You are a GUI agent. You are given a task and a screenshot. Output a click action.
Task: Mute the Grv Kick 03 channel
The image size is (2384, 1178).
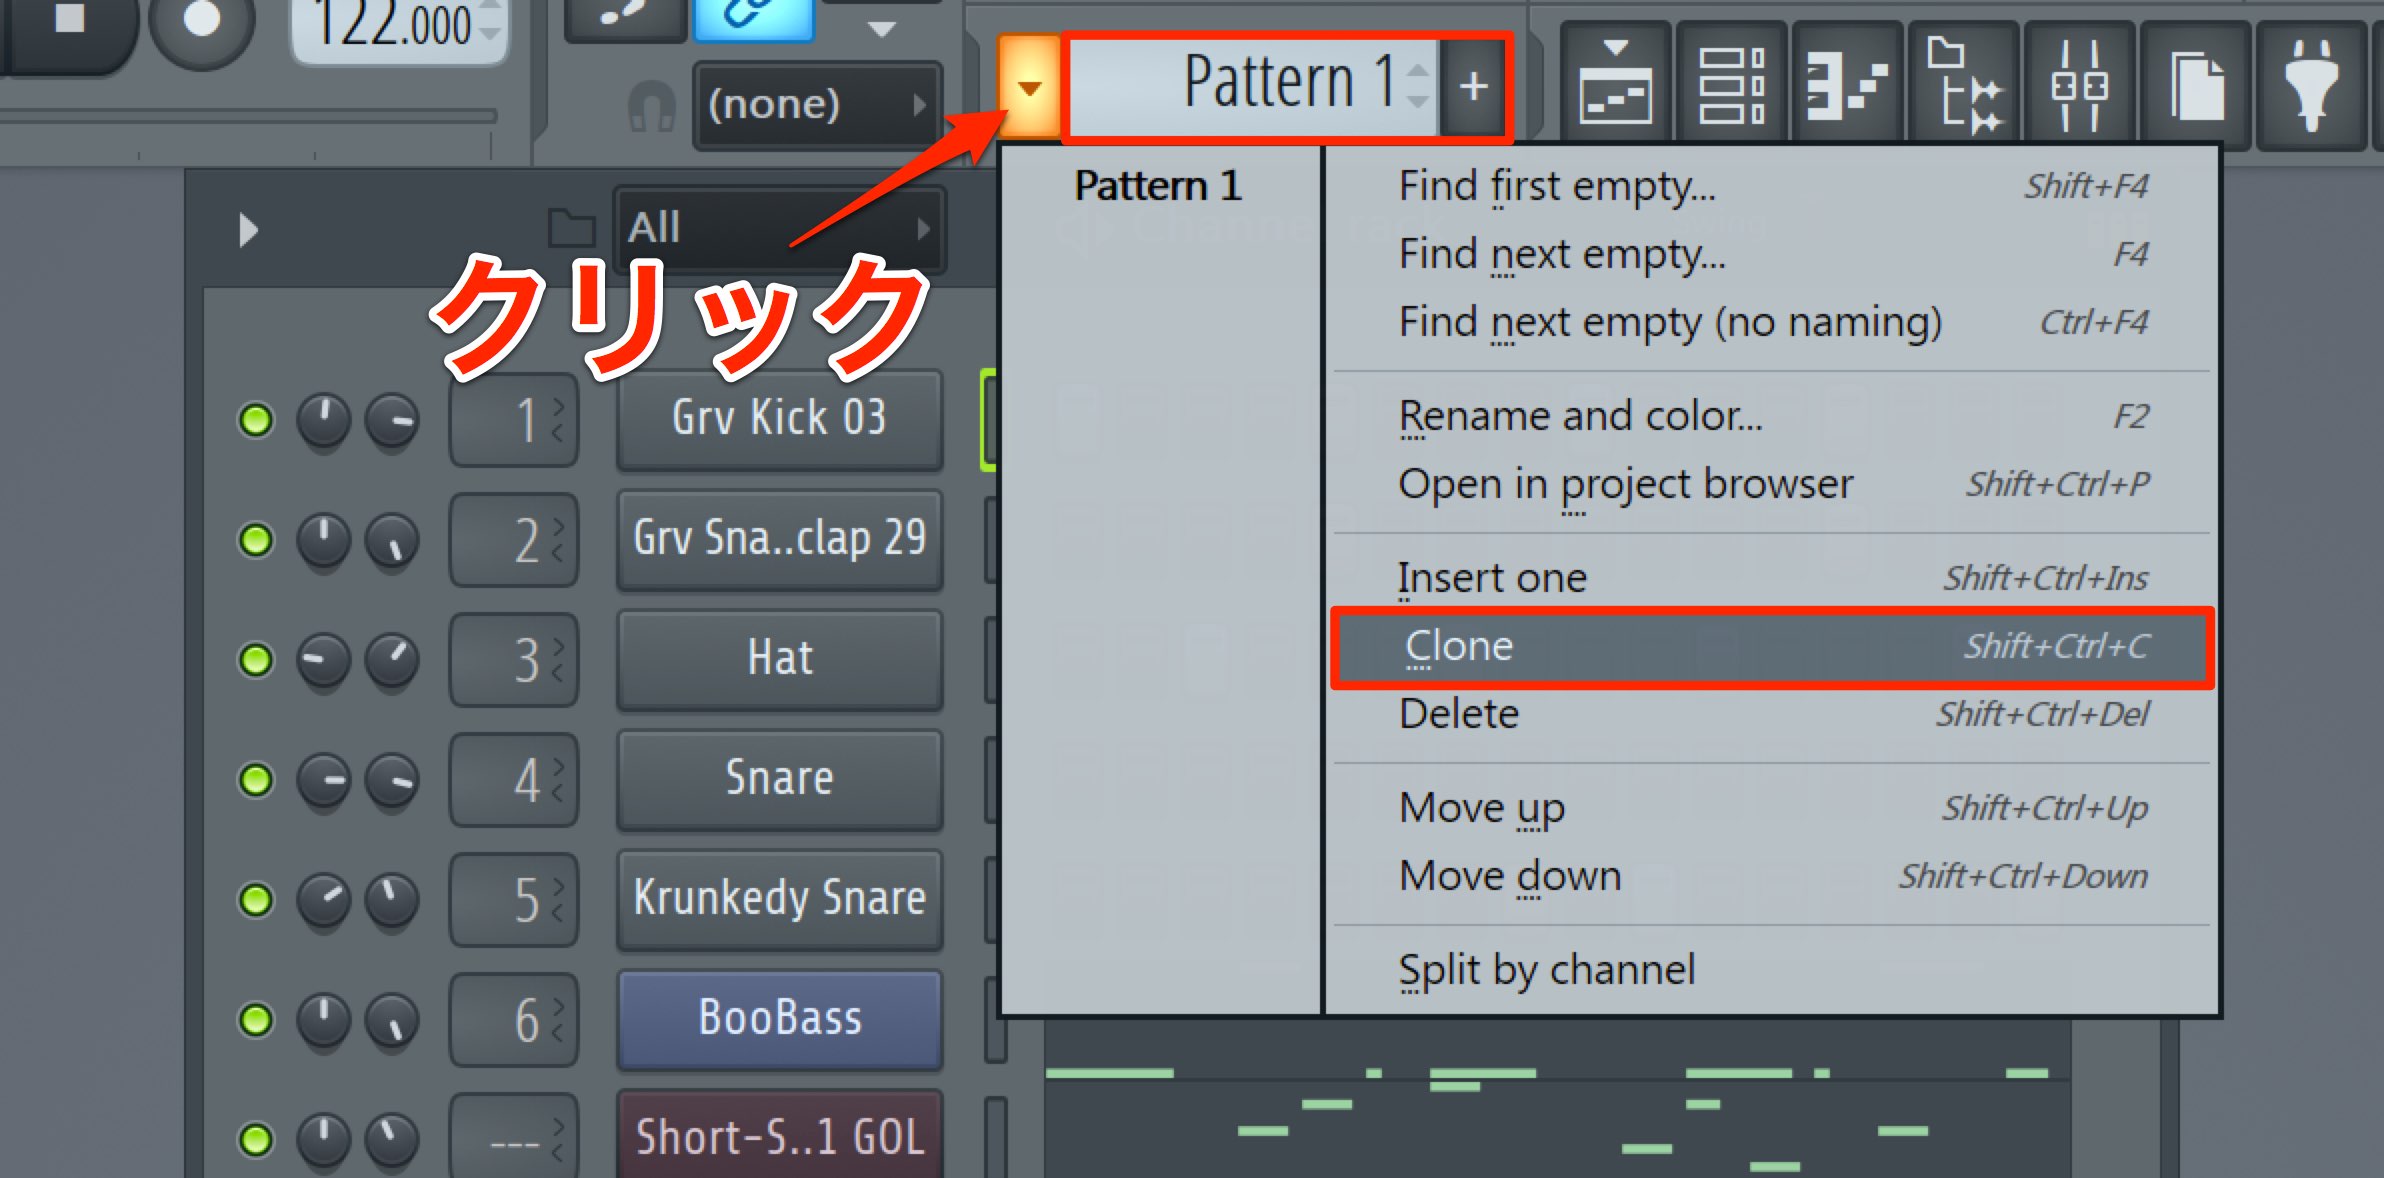pos(256,420)
